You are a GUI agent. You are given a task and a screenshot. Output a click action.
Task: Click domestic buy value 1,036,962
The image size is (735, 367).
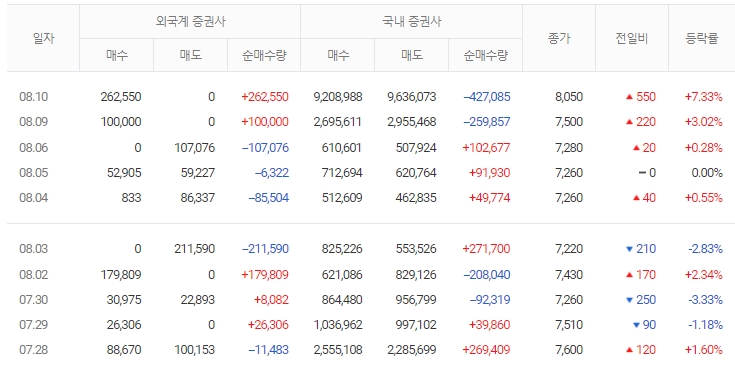338,325
